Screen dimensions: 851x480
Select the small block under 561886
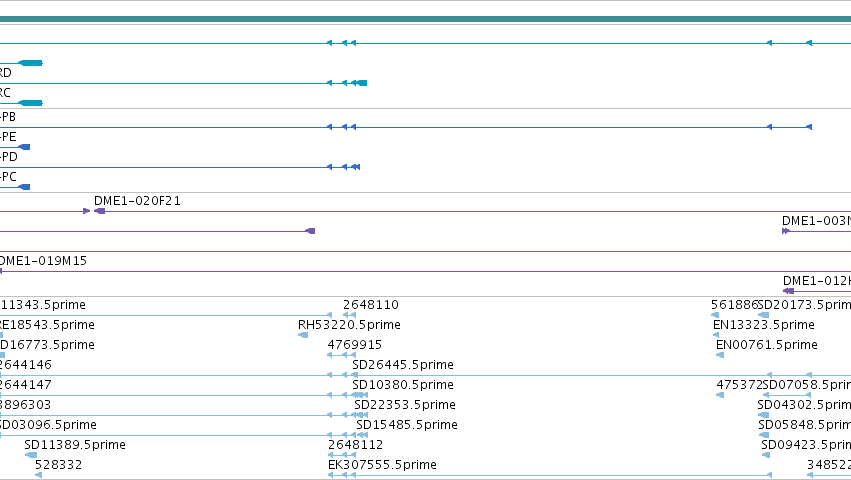[x=715, y=315]
